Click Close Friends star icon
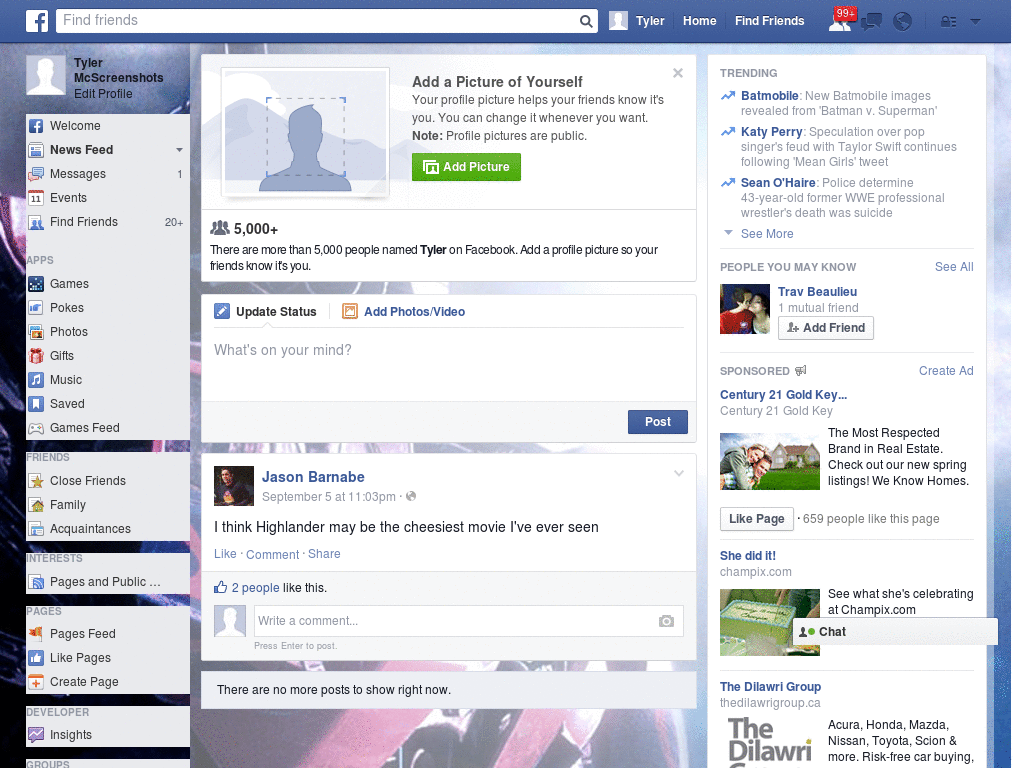Screen dimensions: 1024x768 pyautogui.click(x=36, y=481)
